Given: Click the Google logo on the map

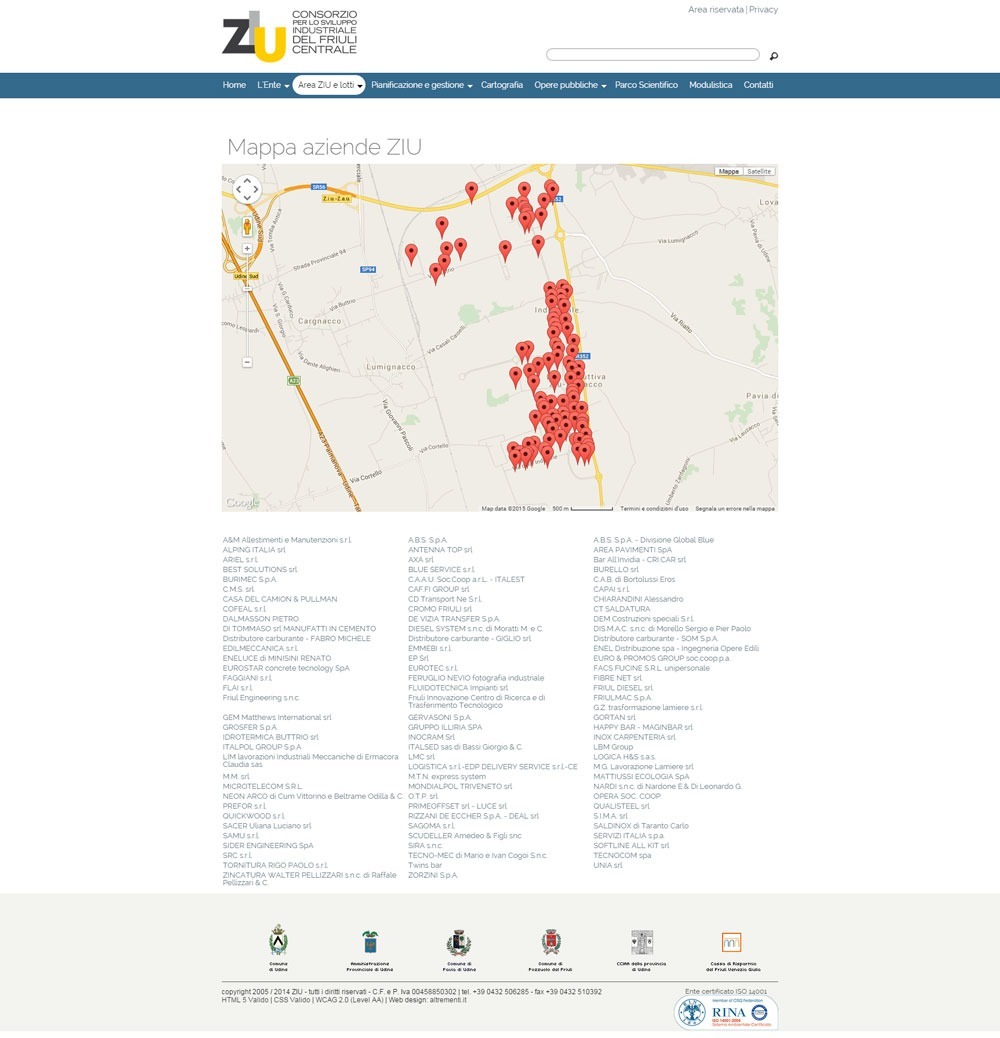Looking at the screenshot, I should (x=242, y=502).
